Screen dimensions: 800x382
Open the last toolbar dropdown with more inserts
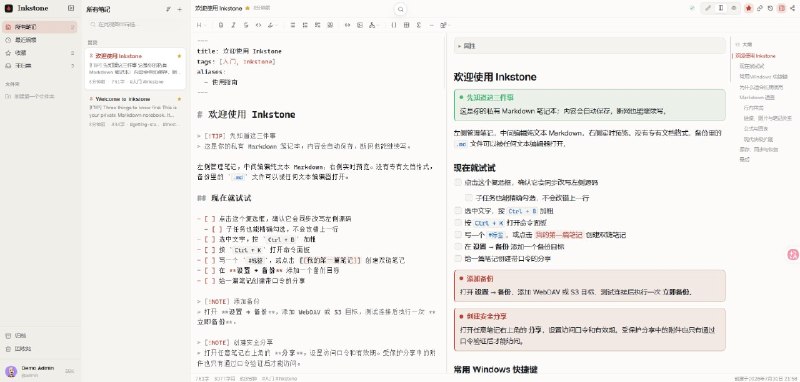[445, 24]
